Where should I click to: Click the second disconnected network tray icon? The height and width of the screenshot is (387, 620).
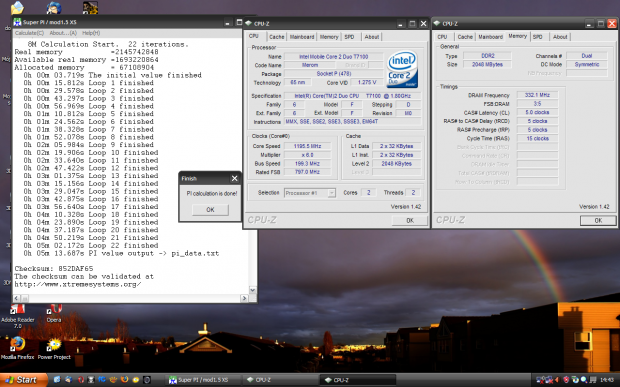(549, 380)
